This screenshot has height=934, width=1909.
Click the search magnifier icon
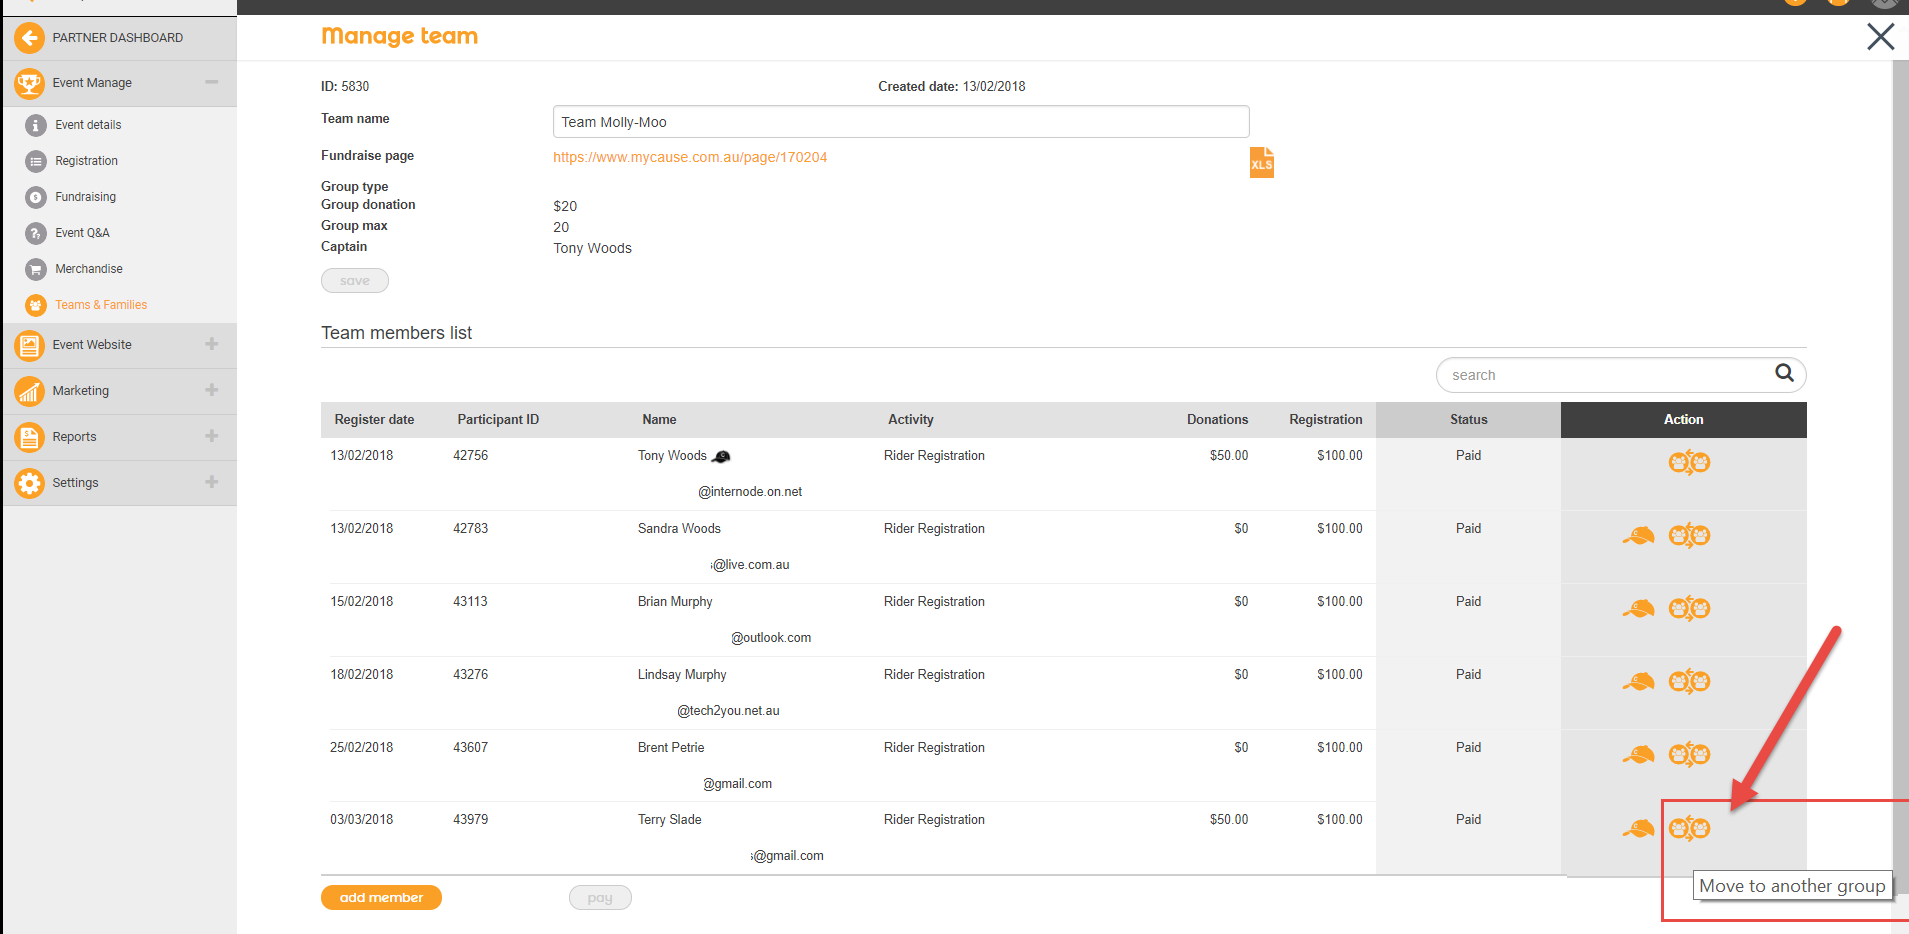pyautogui.click(x=1784, y=373)
